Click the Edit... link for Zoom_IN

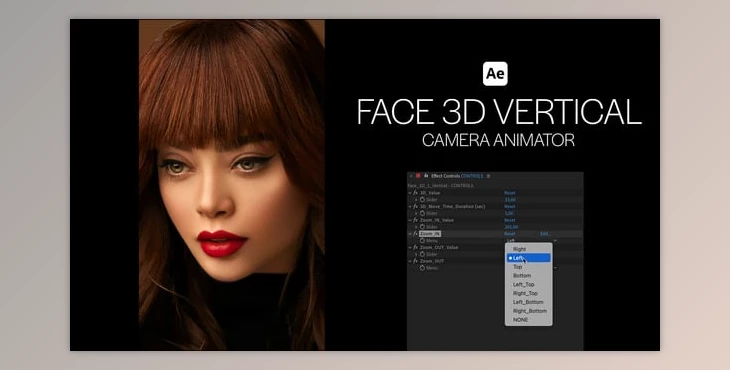pos(546,234)
